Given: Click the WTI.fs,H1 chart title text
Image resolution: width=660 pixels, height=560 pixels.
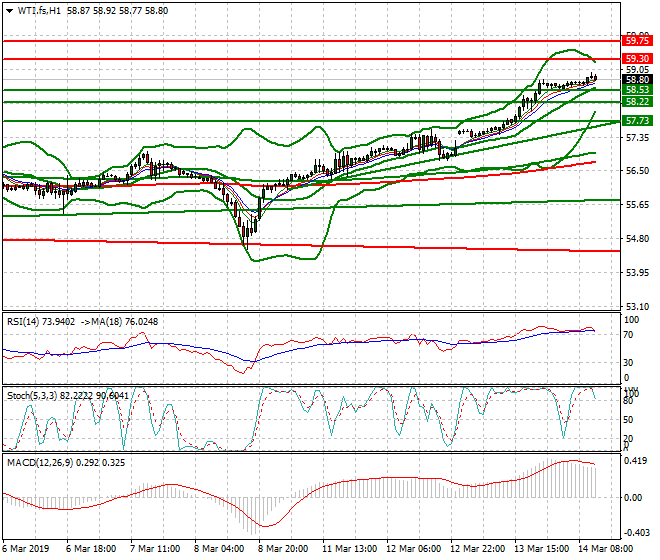Looking at the screenshot, I should (x=39, y=11).
